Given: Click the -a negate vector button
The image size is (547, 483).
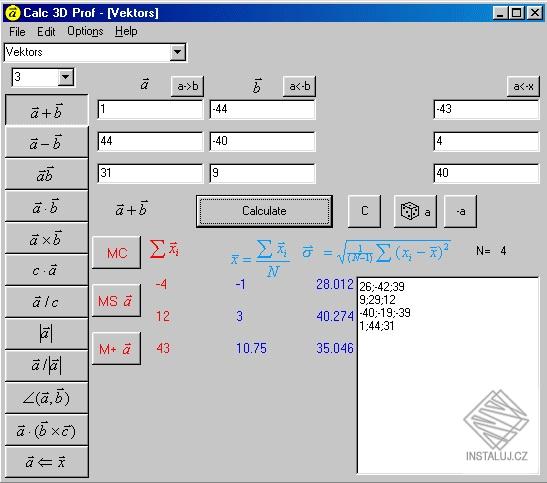Looking at the screenshot, I should [x=460, y=211].
